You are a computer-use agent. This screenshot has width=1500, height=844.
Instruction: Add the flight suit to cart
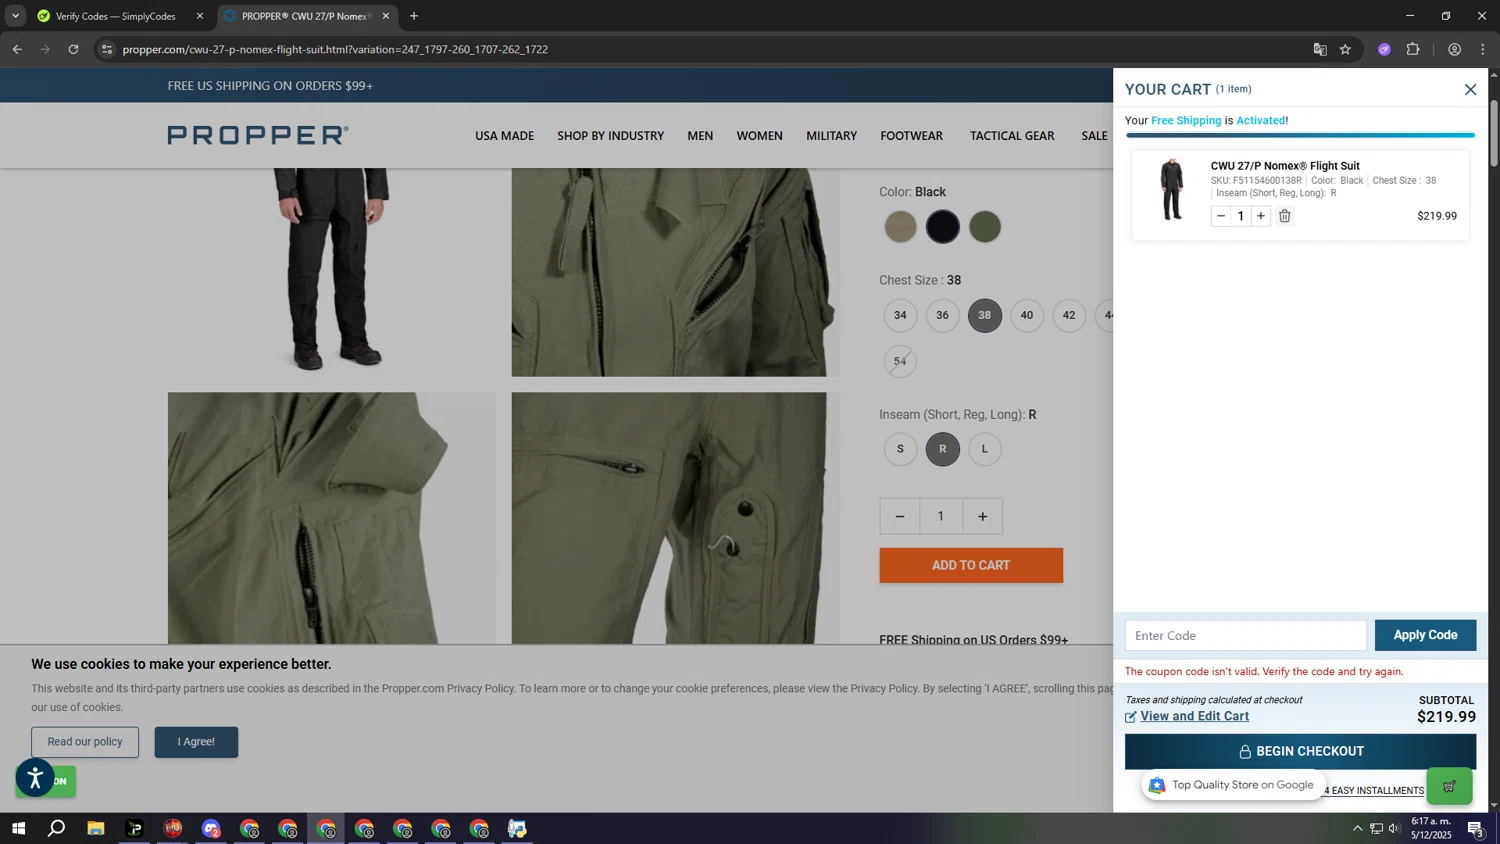pyautogui.click(x=971, y=565)
